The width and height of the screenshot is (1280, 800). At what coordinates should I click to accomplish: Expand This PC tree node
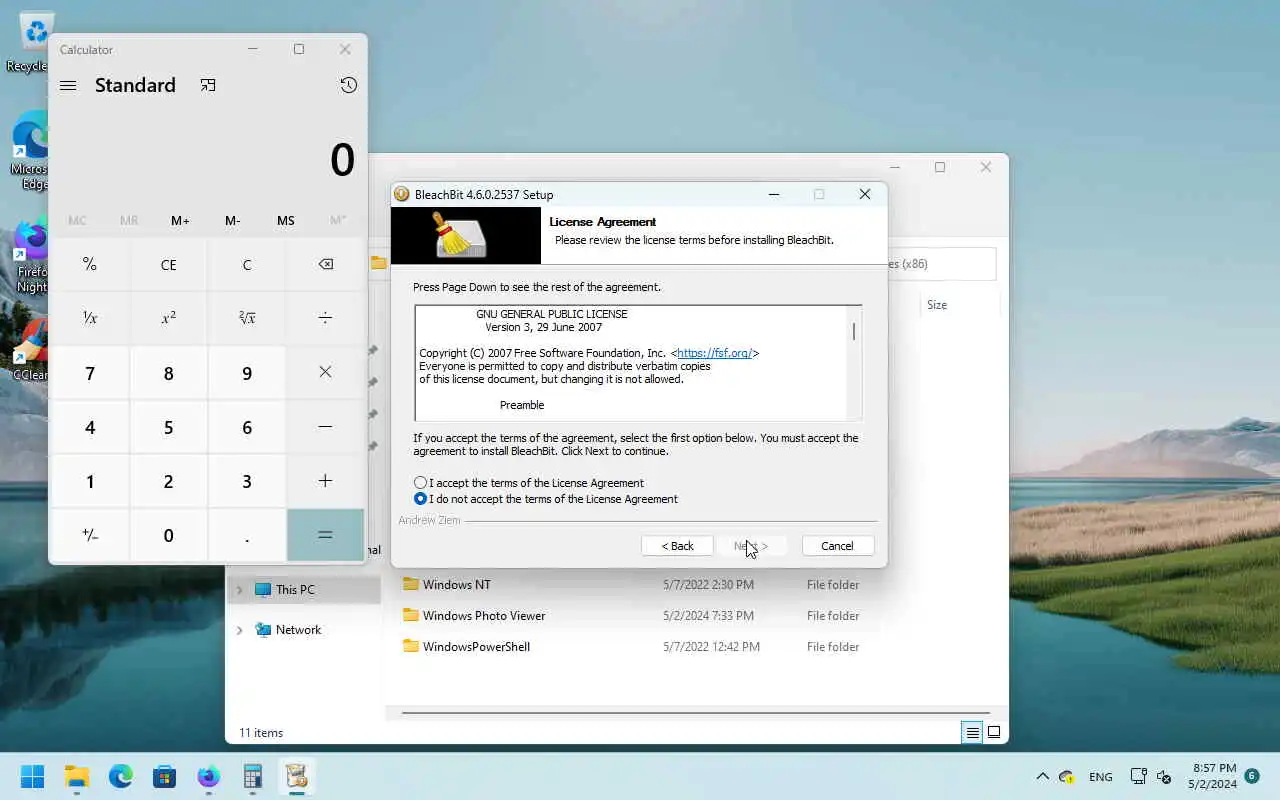point(239,590)
